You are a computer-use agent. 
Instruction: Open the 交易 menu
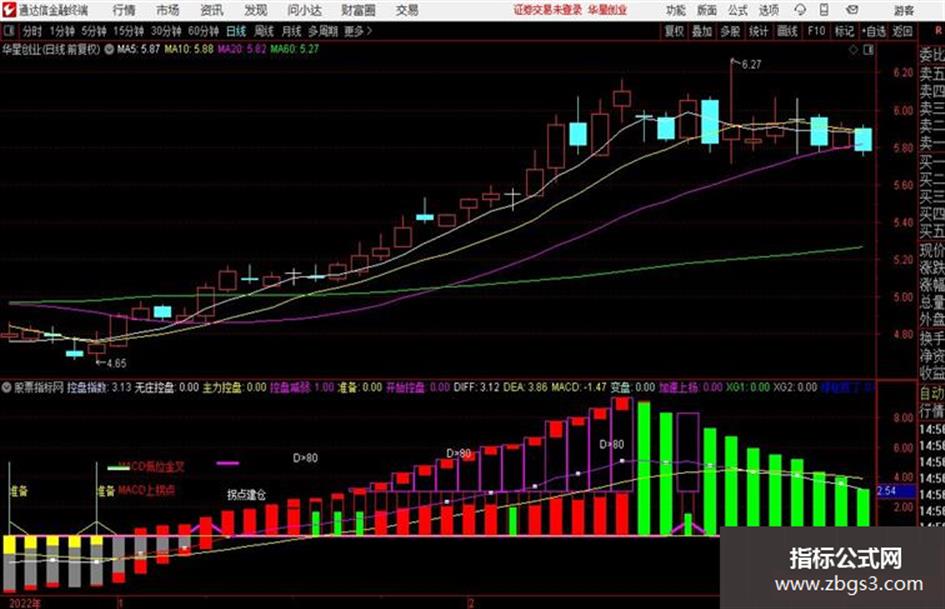click(407, 10)
